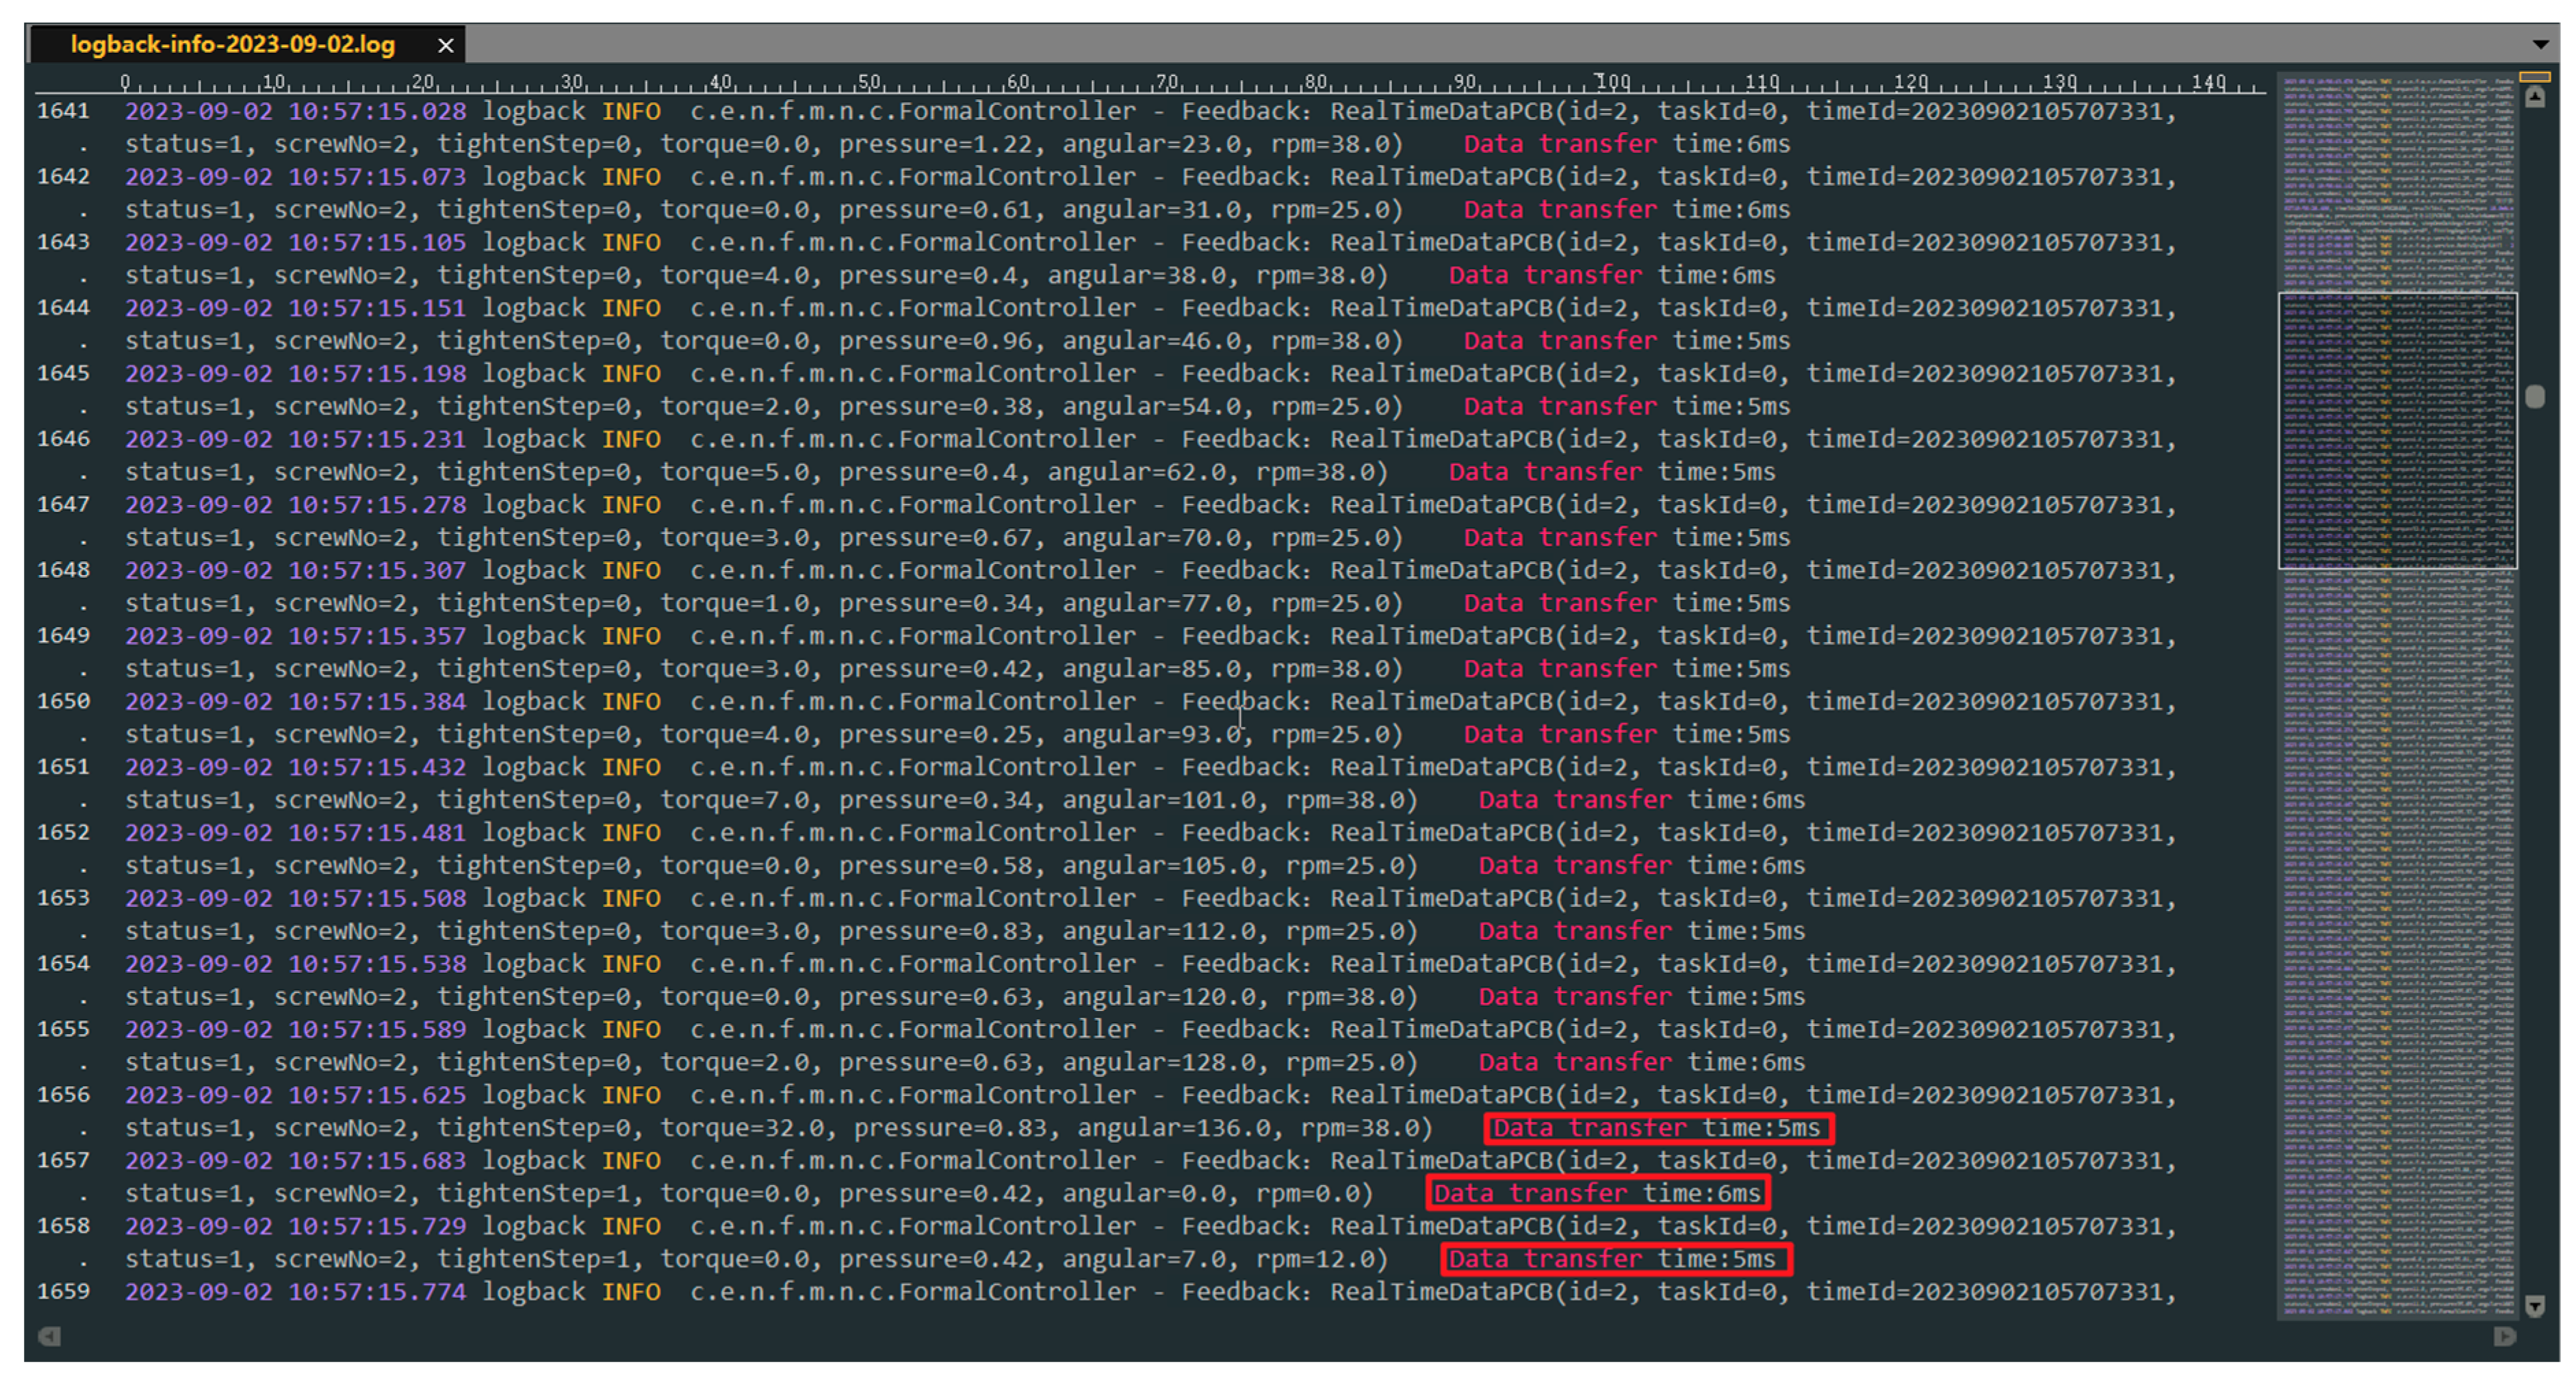Select the logback-info-2023-09-02.log tab
2576x1382 pixels.
click(x=232, y=45)
